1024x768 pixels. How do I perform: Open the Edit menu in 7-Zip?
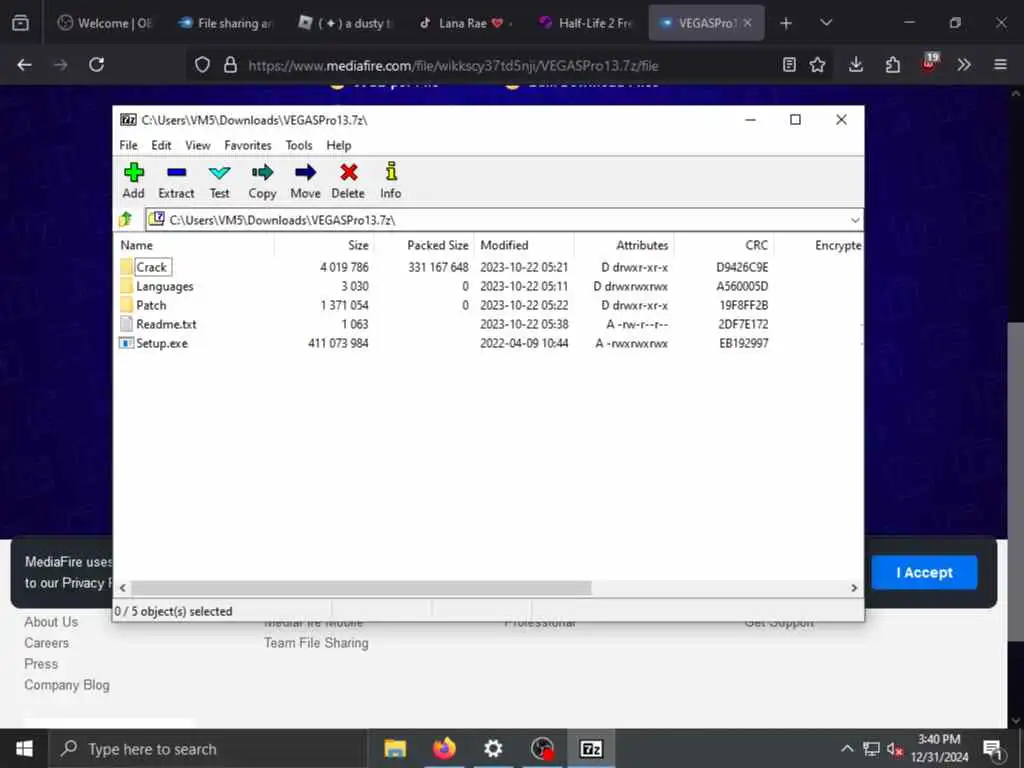[x=161, y=145]
